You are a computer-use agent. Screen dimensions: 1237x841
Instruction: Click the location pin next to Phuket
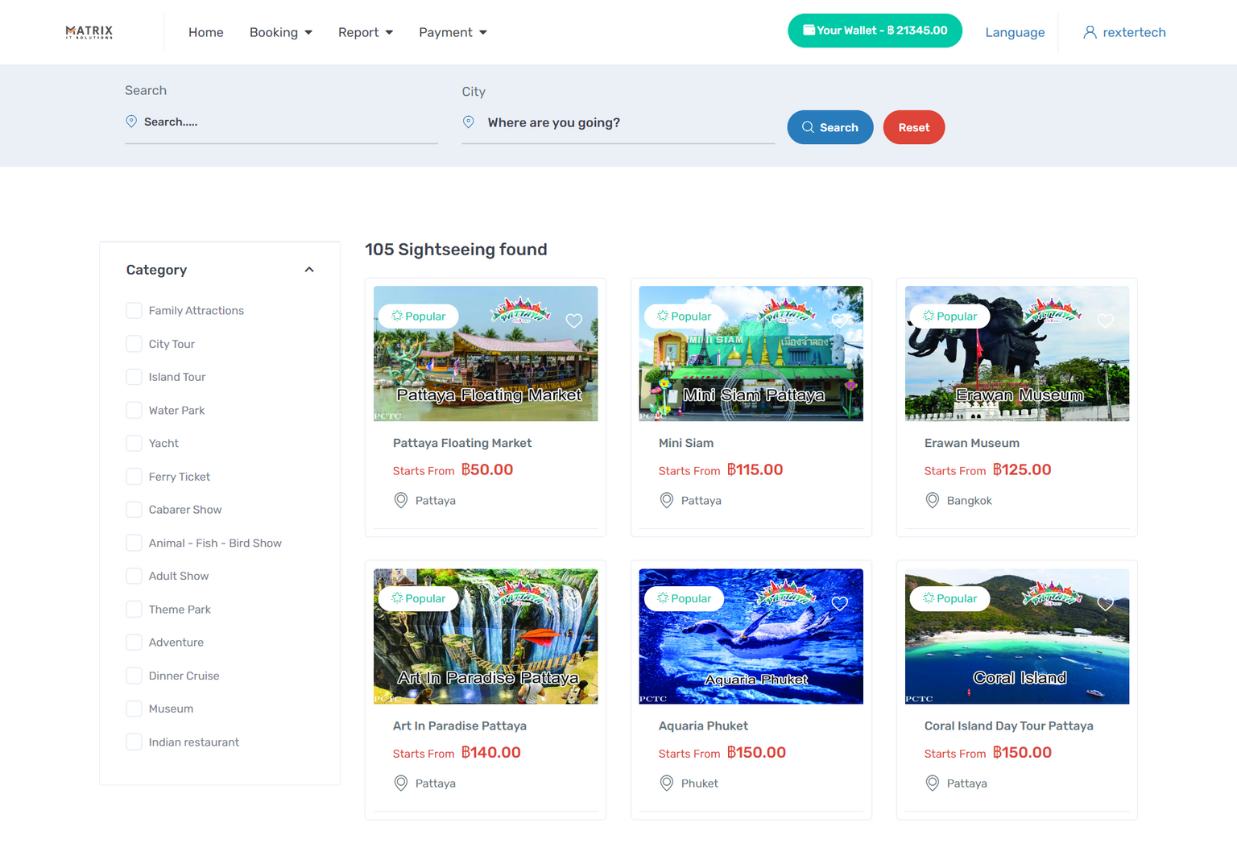(x=667, y=783)
